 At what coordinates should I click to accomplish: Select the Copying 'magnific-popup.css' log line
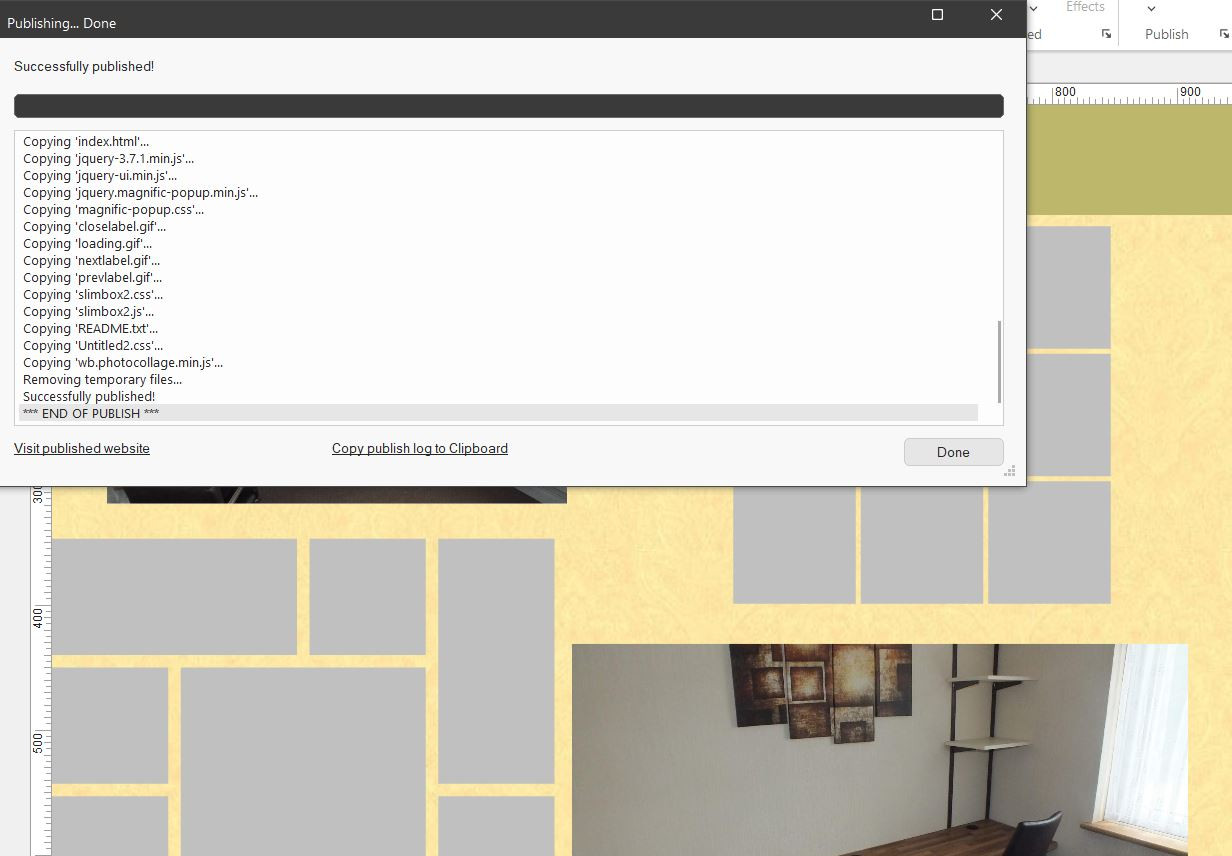498,209
